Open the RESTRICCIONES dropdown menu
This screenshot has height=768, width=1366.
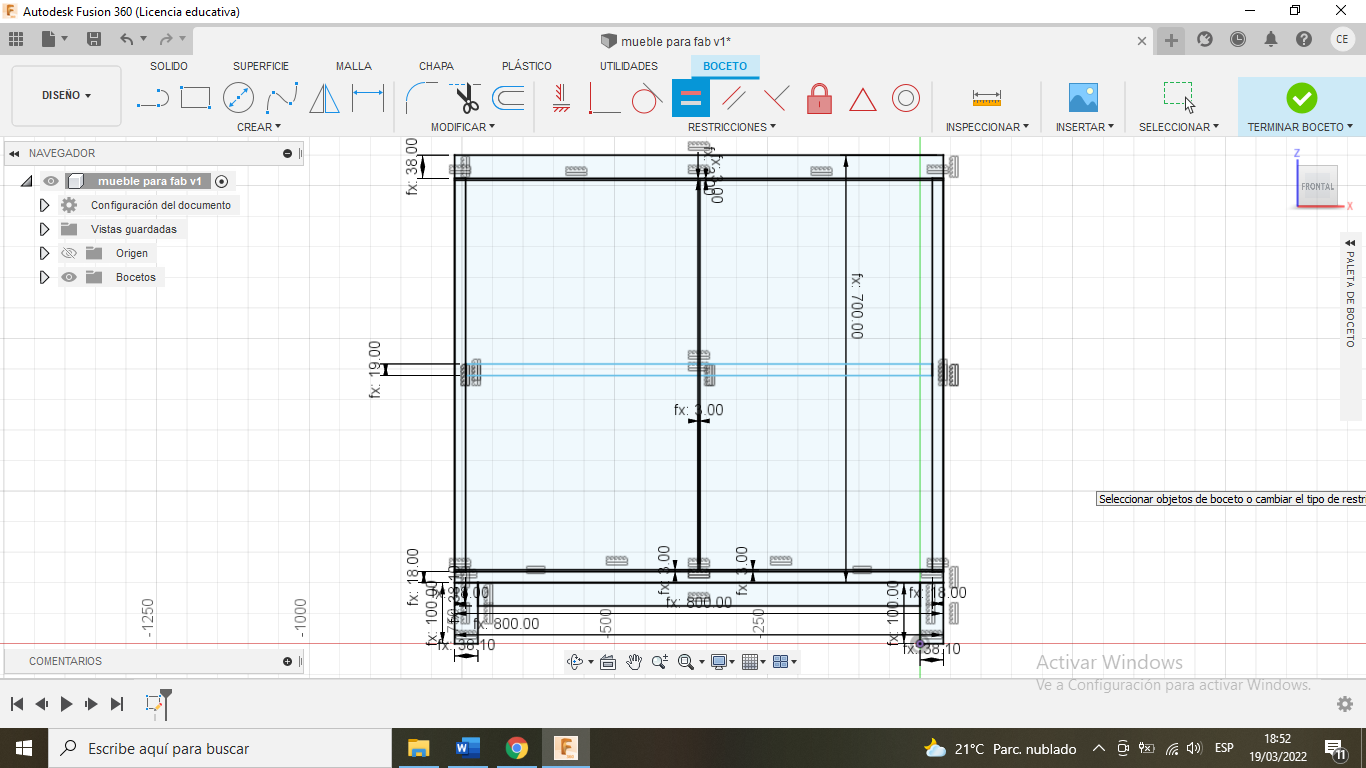pyautogui.click(x=732, y=127)
